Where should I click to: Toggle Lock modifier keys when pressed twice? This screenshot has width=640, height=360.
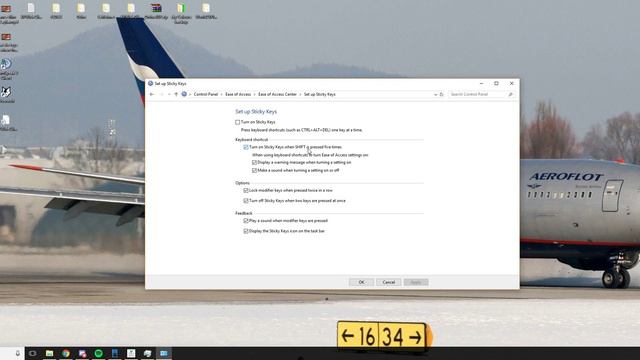click(246, 191)
